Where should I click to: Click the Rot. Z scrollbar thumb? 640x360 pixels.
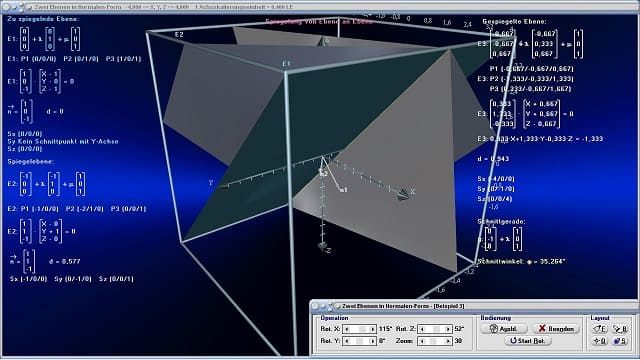coord(436,329)
